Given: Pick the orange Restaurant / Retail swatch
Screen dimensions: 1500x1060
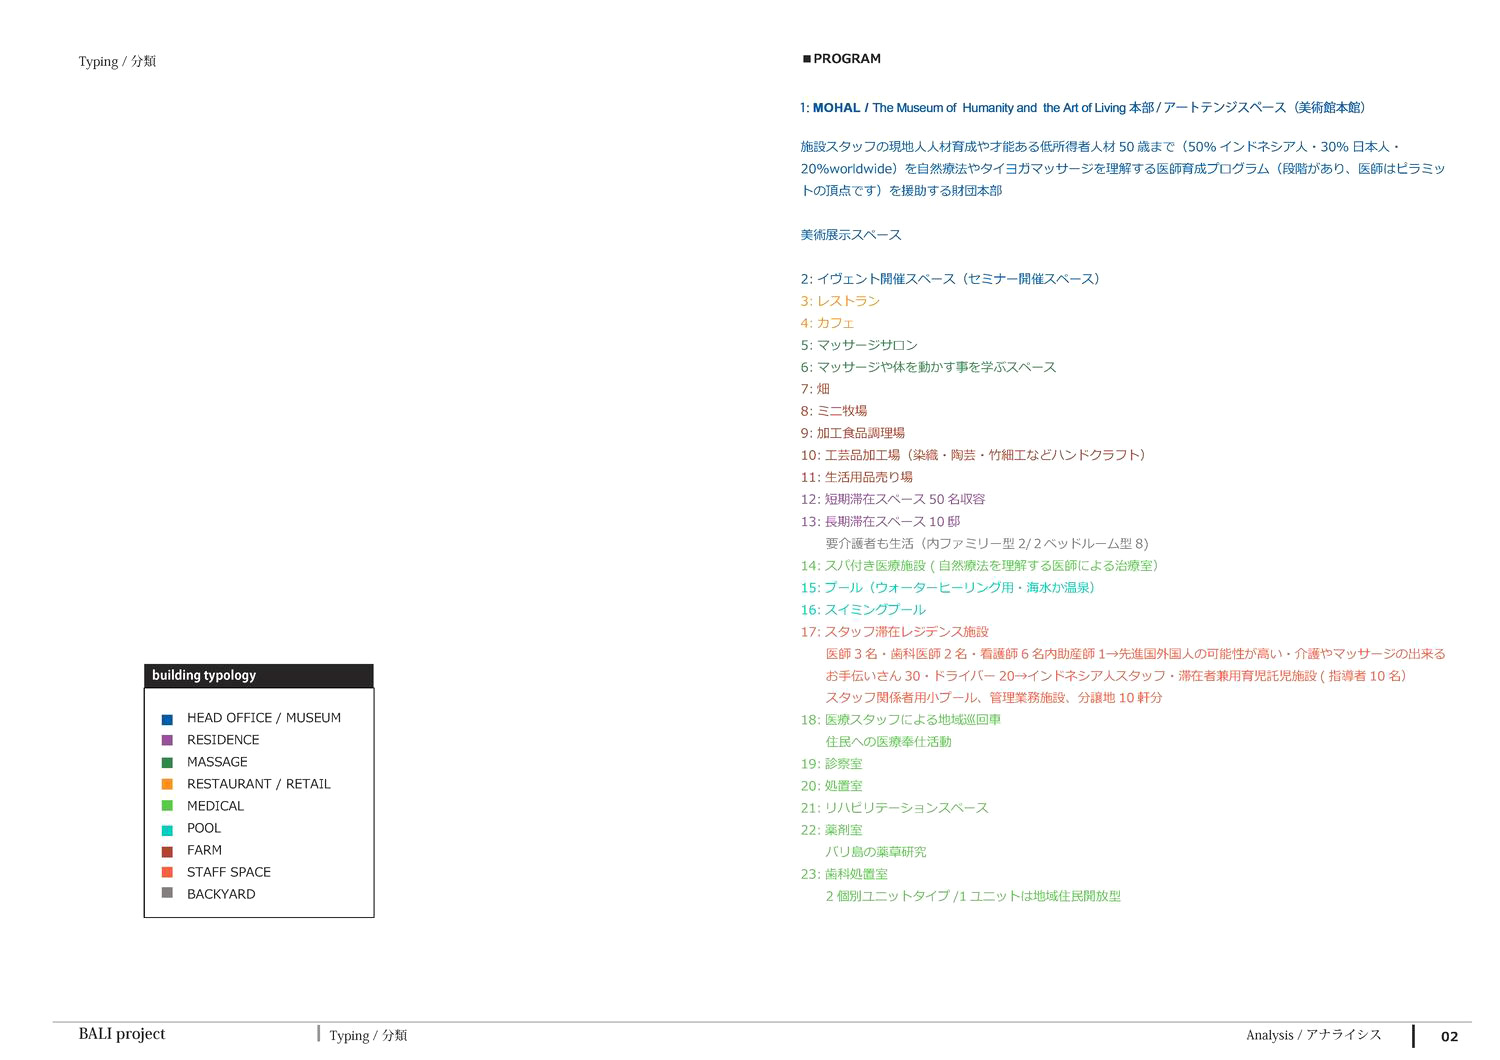Looking at the screenshot, I should (x=167, y=784).
